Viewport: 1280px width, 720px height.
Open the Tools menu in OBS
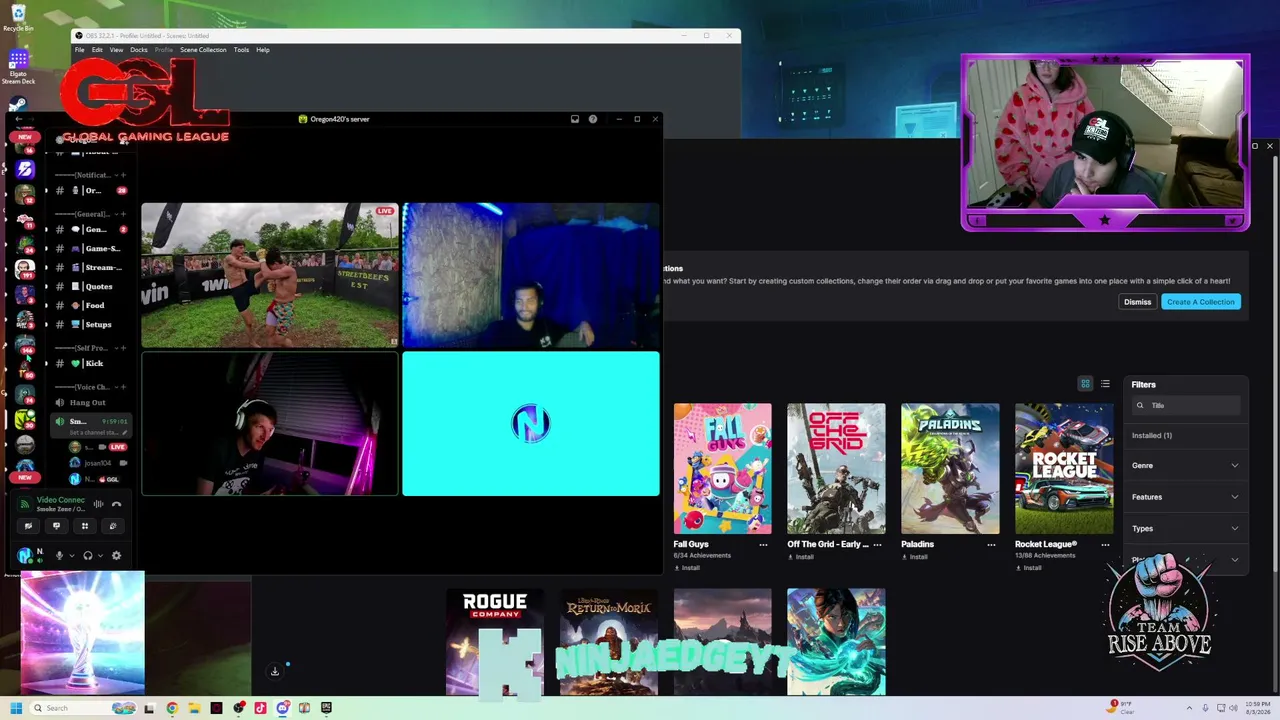(x=241, y=50)
